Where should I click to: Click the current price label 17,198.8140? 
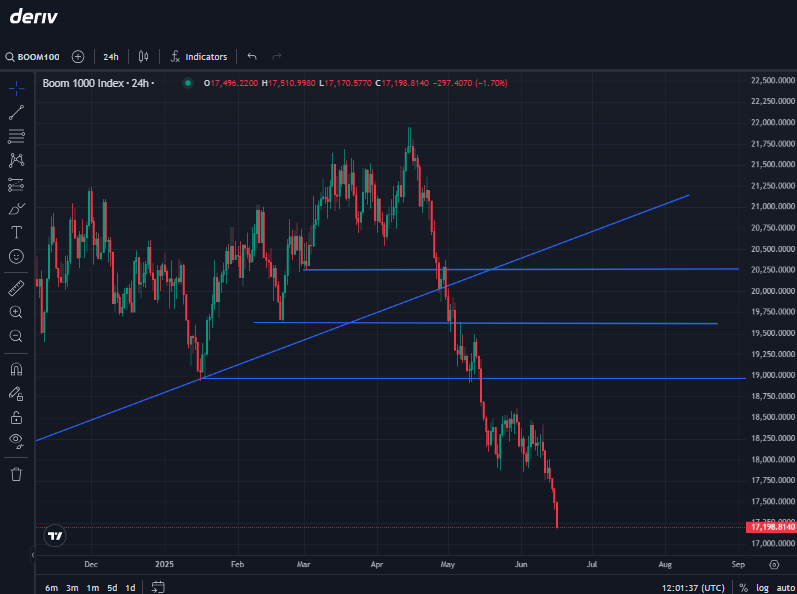[771, 527]
